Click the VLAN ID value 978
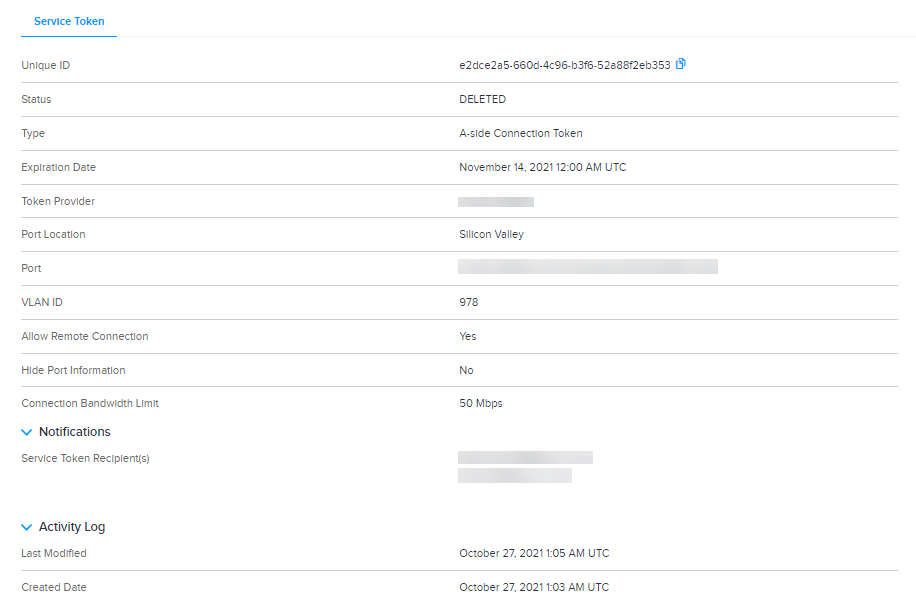Viewport: 916px width, 612px height. [x=469, y=302]
